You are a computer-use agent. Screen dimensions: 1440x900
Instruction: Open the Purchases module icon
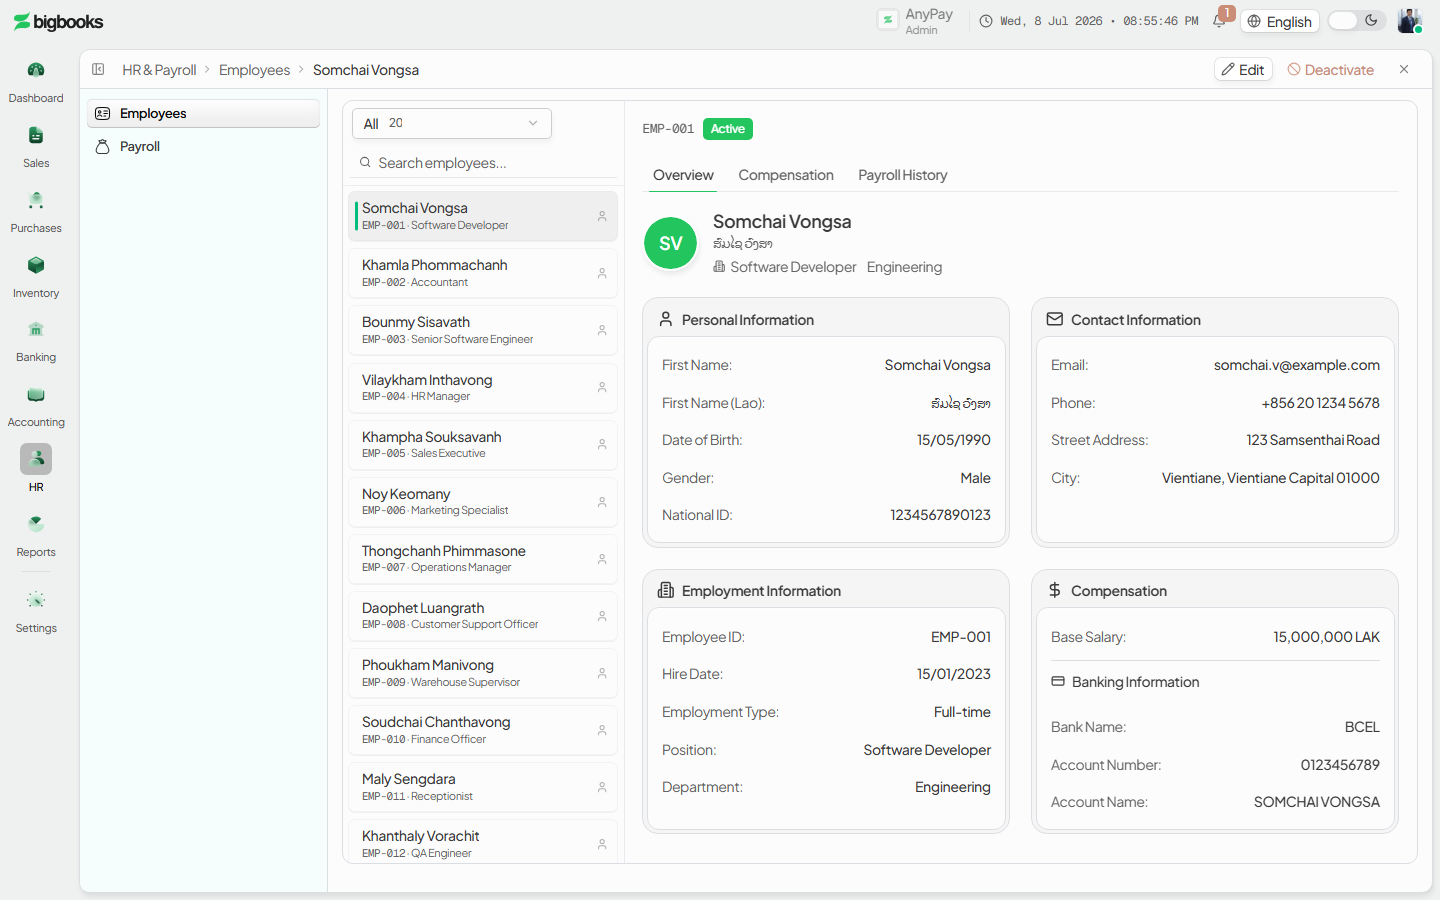click(36, 200)
